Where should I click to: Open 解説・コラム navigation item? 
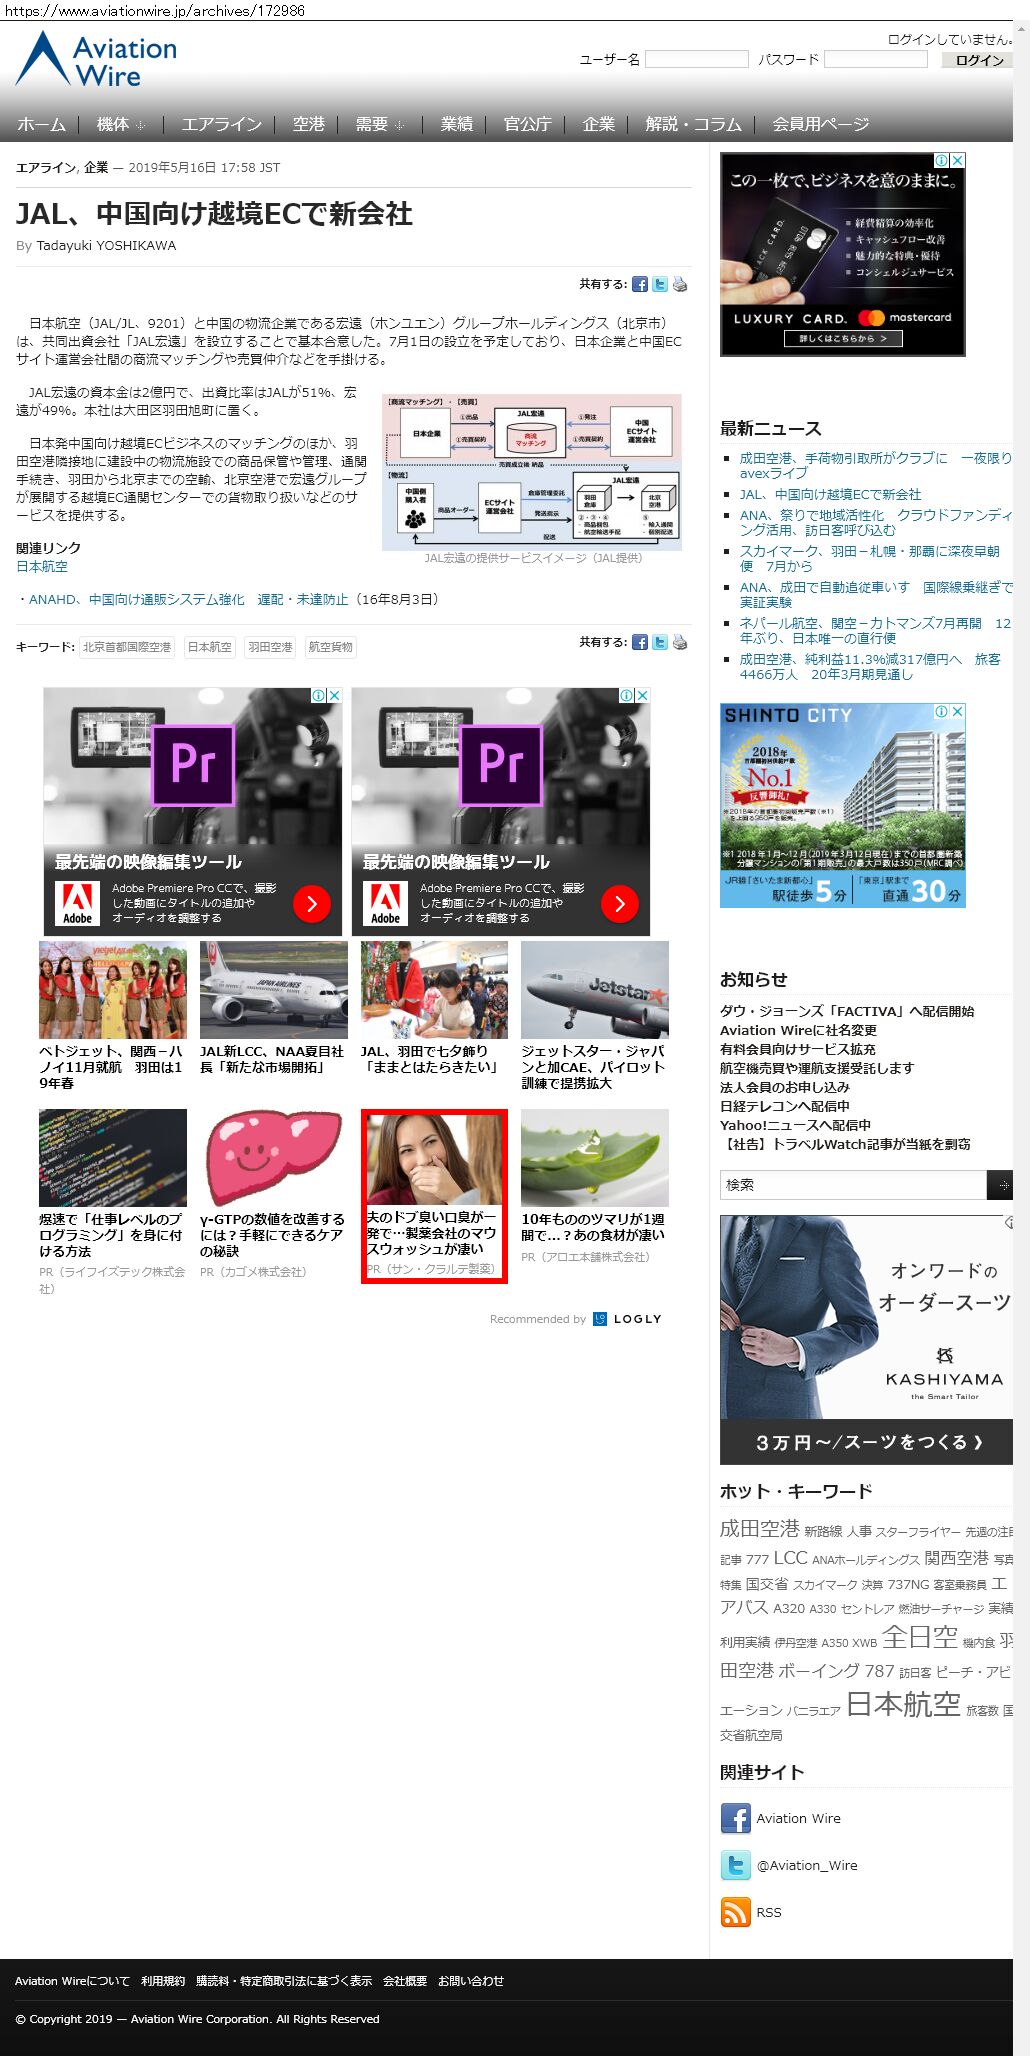click(693, 124)
